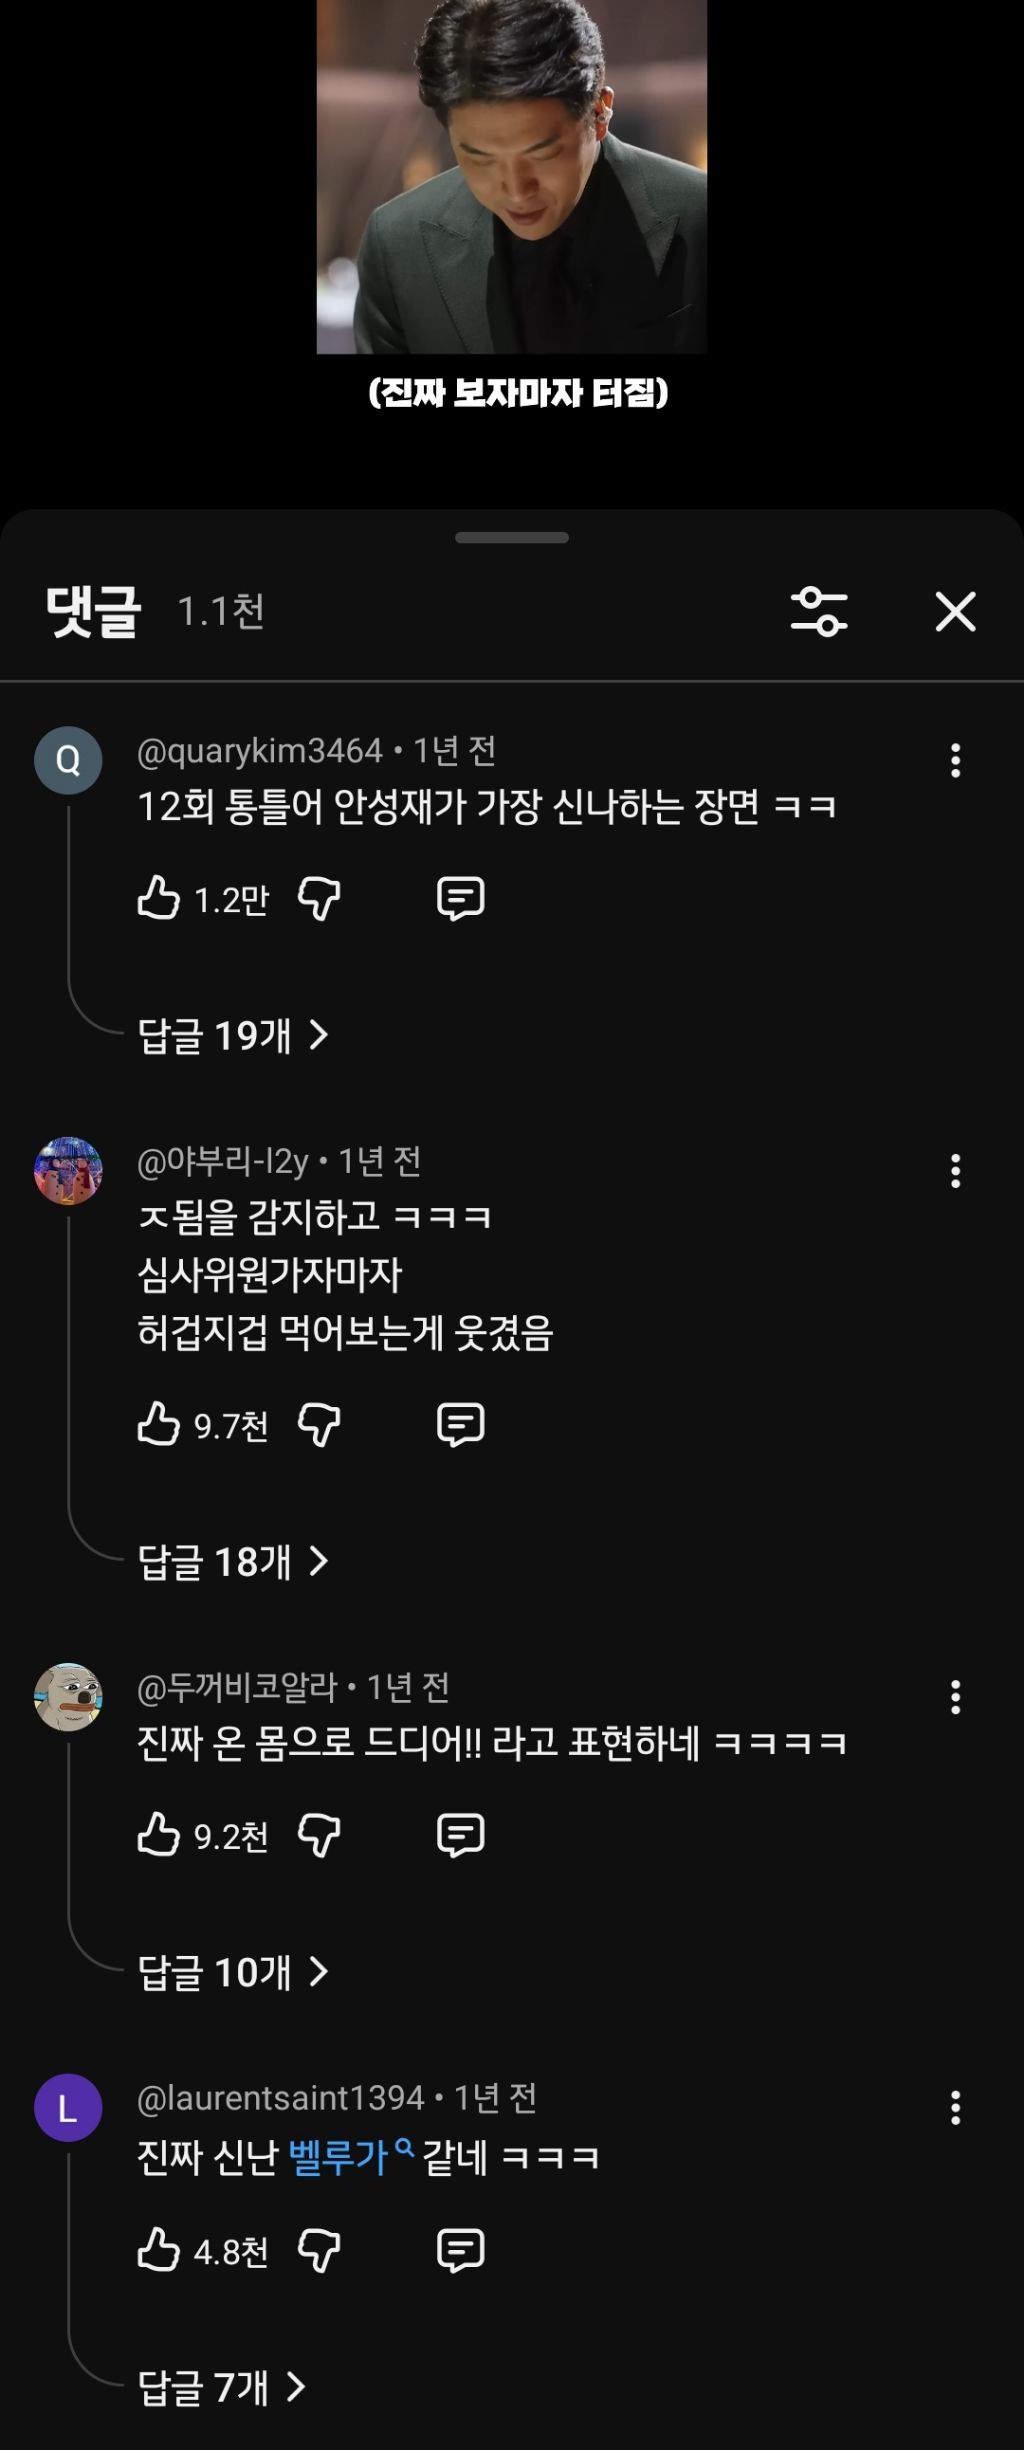Like the @laurentsaint1394 comment
This screenshot has width=1024, height=2450.
(158, 2250)
